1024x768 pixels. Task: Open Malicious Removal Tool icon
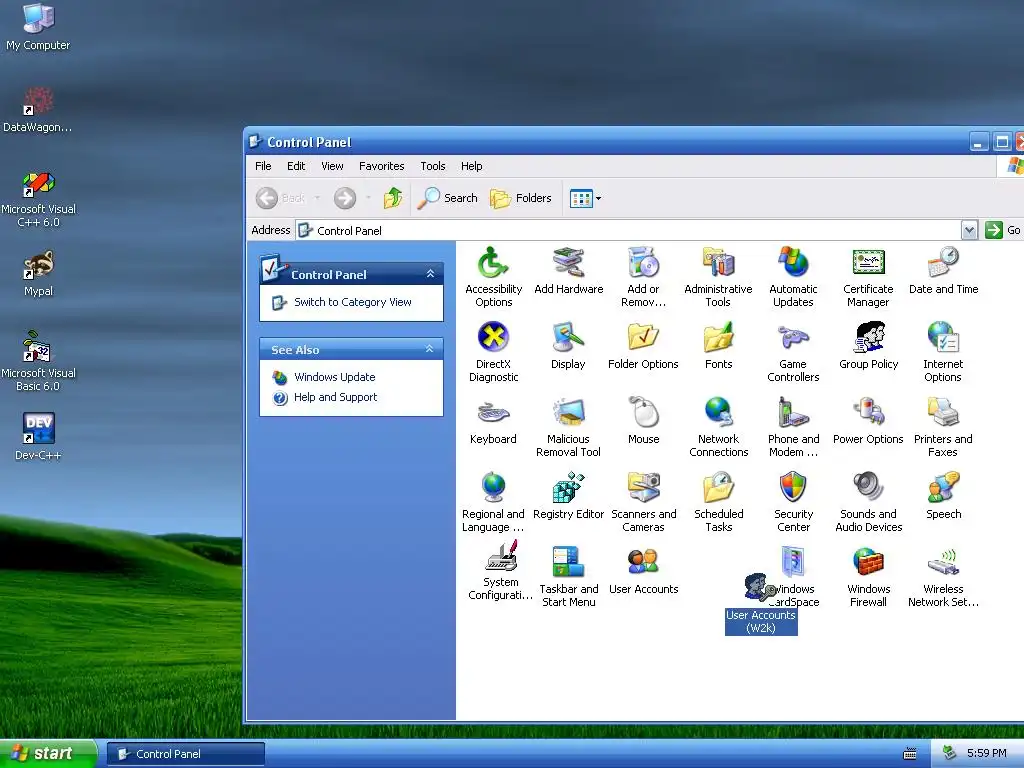click(x=568, y=427)
